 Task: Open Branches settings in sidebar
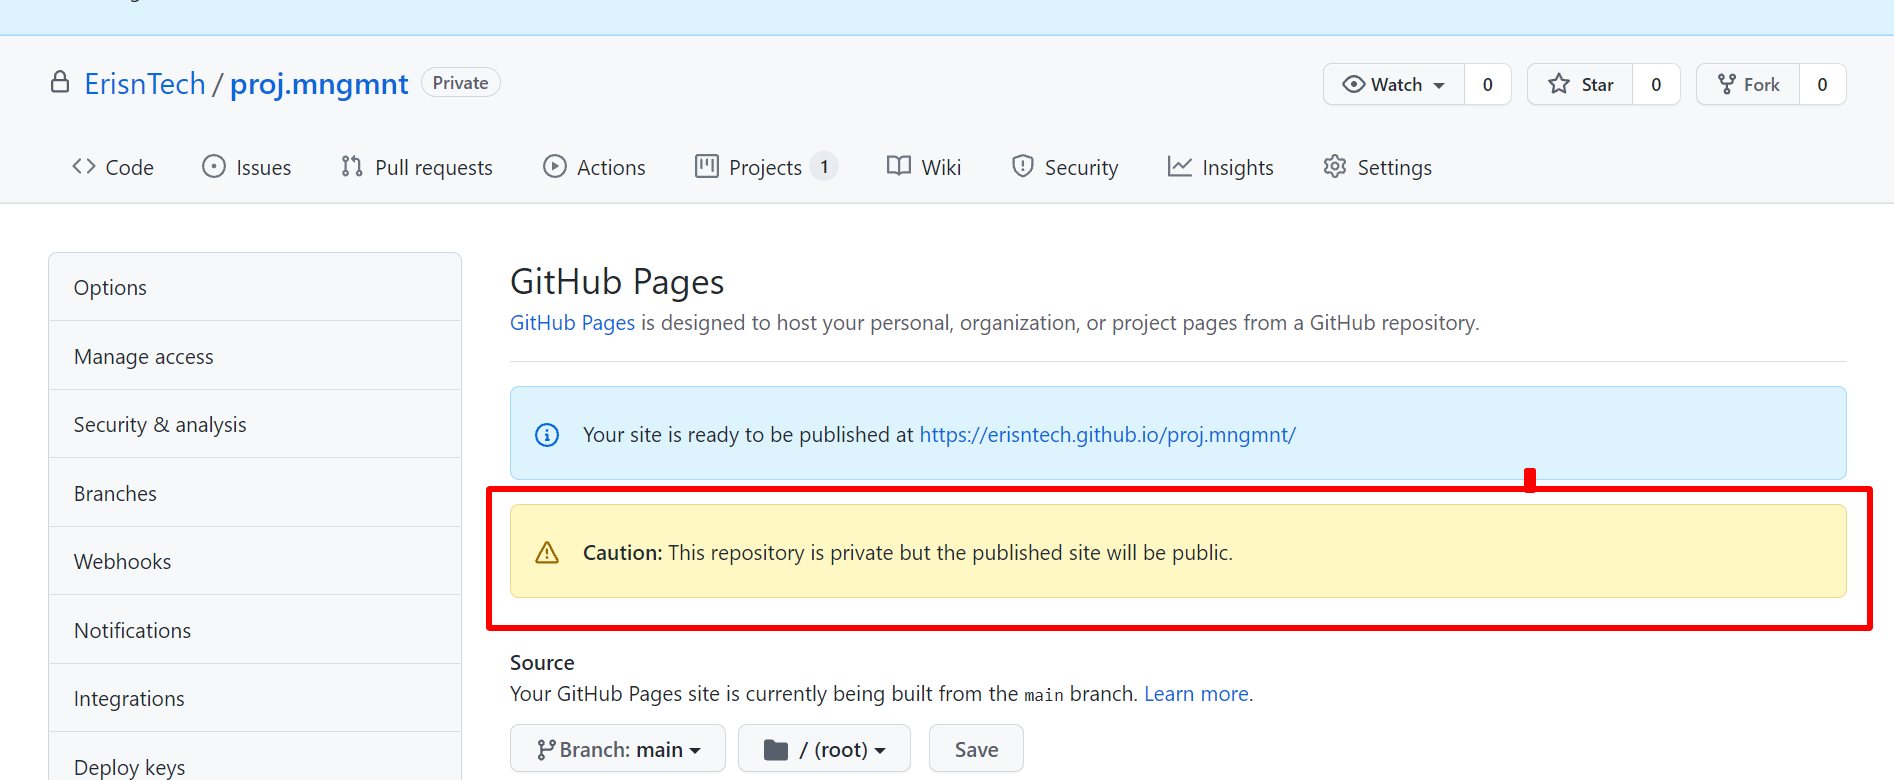pyautogui.click(x=255, y=493)
